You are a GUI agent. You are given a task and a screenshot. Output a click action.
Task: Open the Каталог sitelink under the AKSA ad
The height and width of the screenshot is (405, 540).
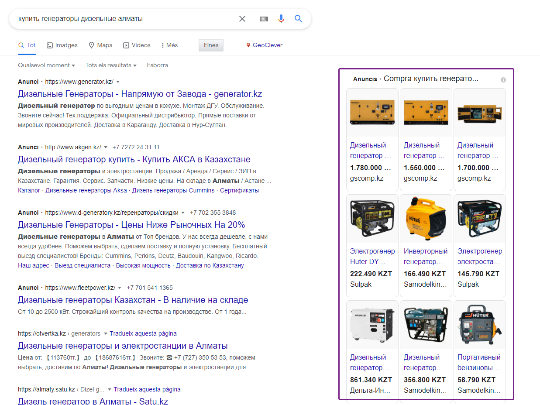point(29,190)
